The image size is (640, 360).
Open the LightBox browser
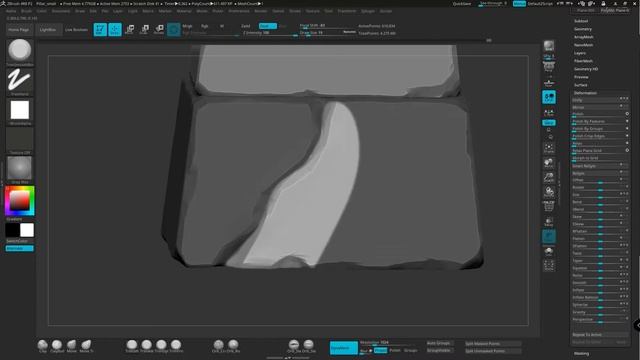[x=48, y=30]
